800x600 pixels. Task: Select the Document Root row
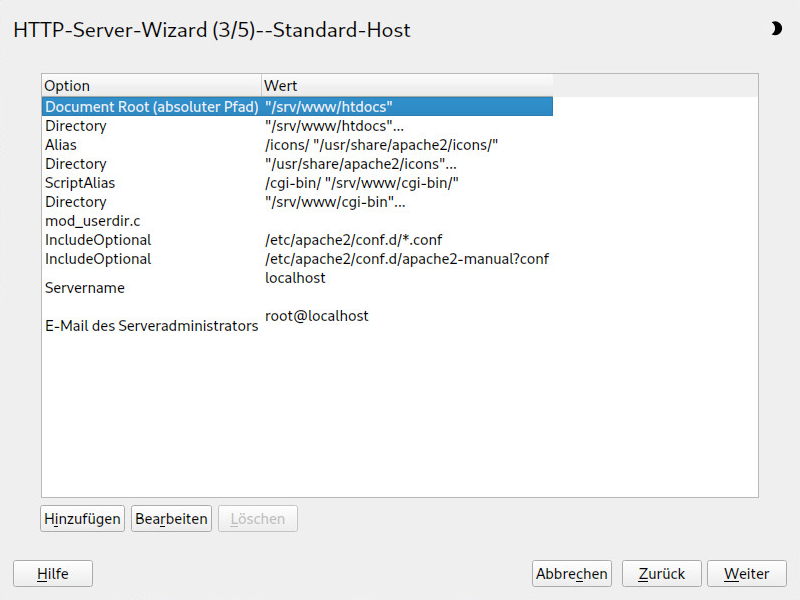click(297, 107)
